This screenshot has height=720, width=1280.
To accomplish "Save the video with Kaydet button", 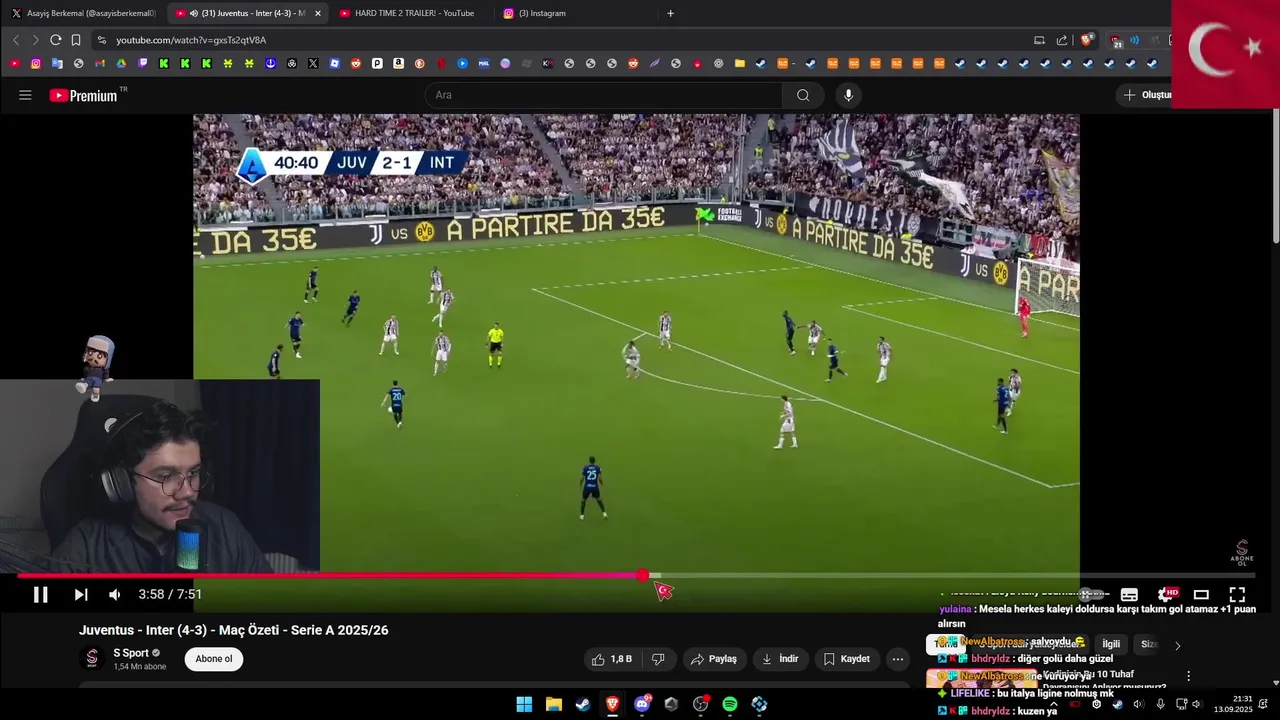I will click(847, 659).
